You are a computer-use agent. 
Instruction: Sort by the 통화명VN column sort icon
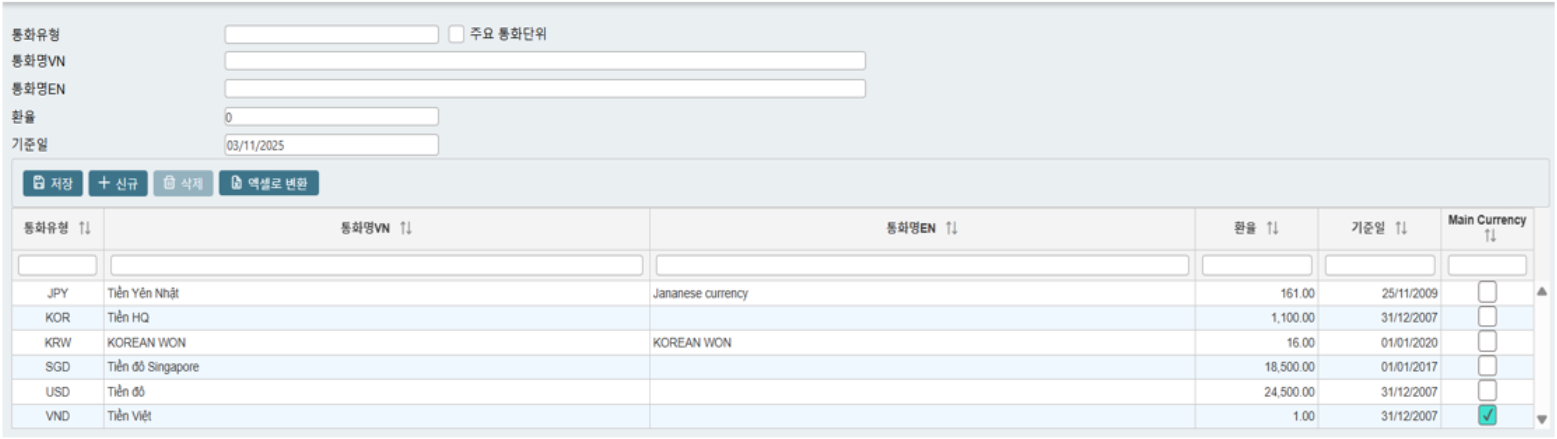pos(405,228)
